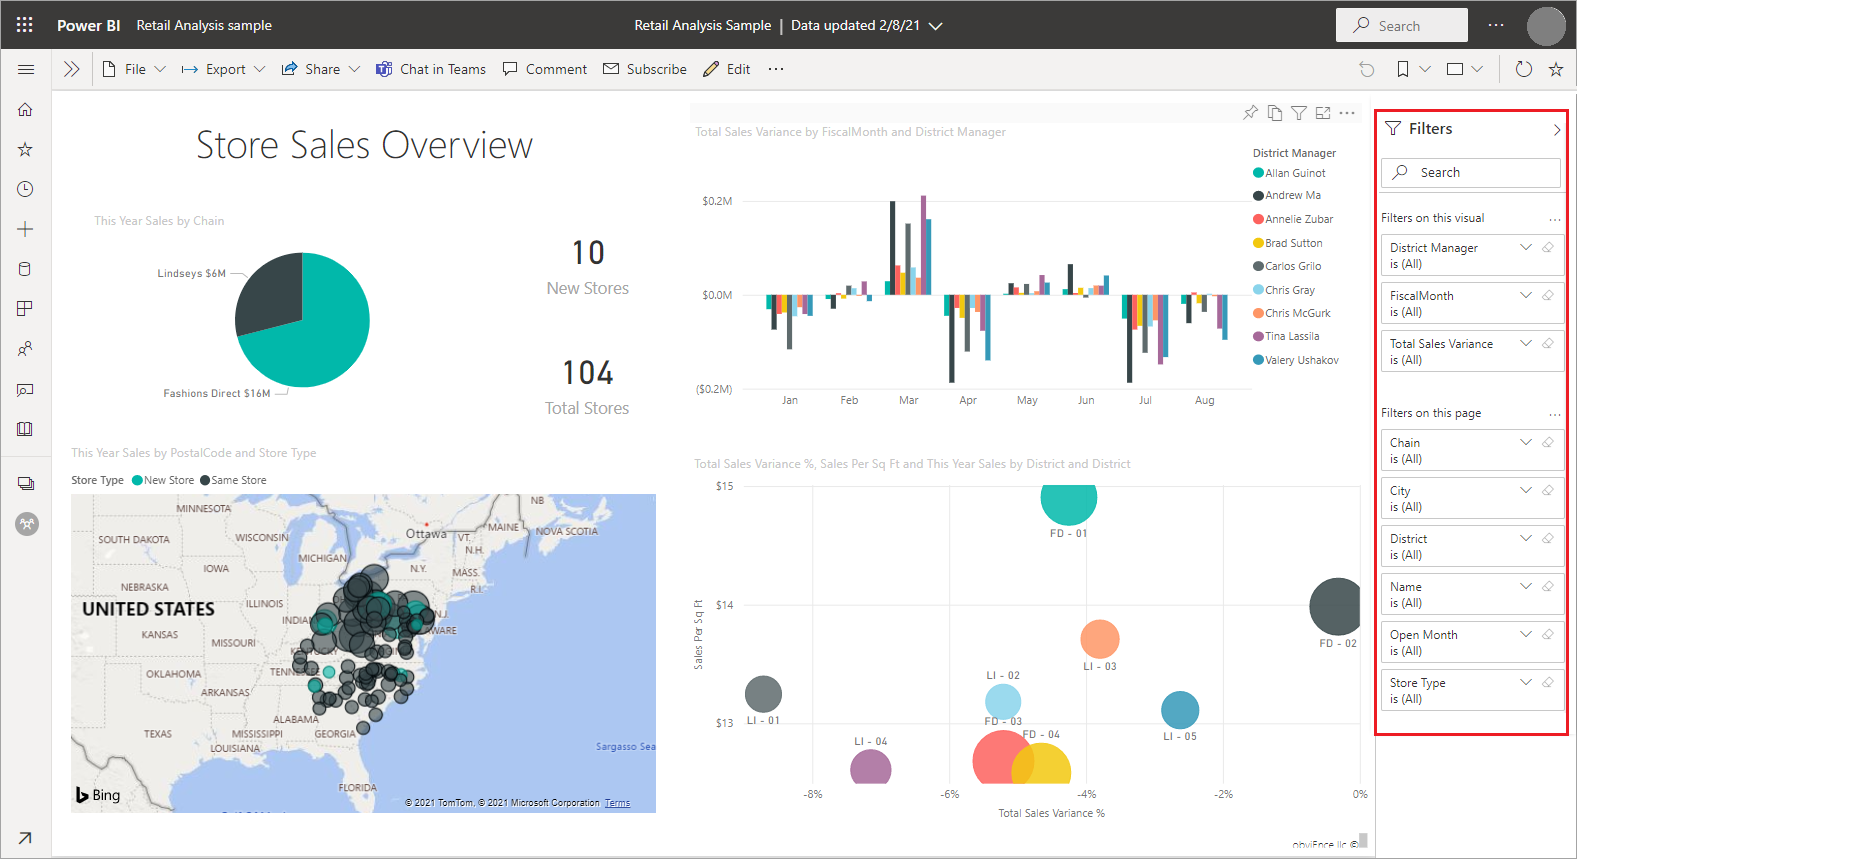Open Workspaces icon in sidebar
This screenshot has height=859, width=1871.
tap(26, 484)
